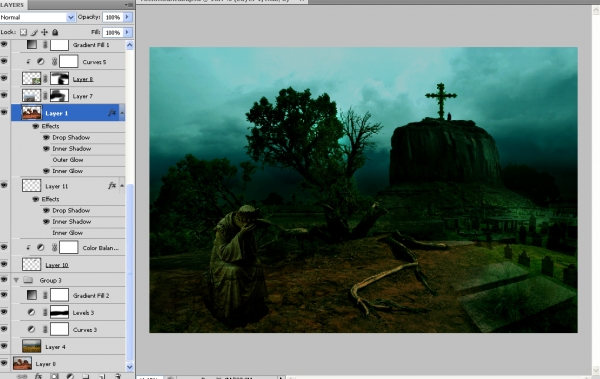
Task: Click the mask link icon on Levels 3
Action: click(x=45, y=312)
